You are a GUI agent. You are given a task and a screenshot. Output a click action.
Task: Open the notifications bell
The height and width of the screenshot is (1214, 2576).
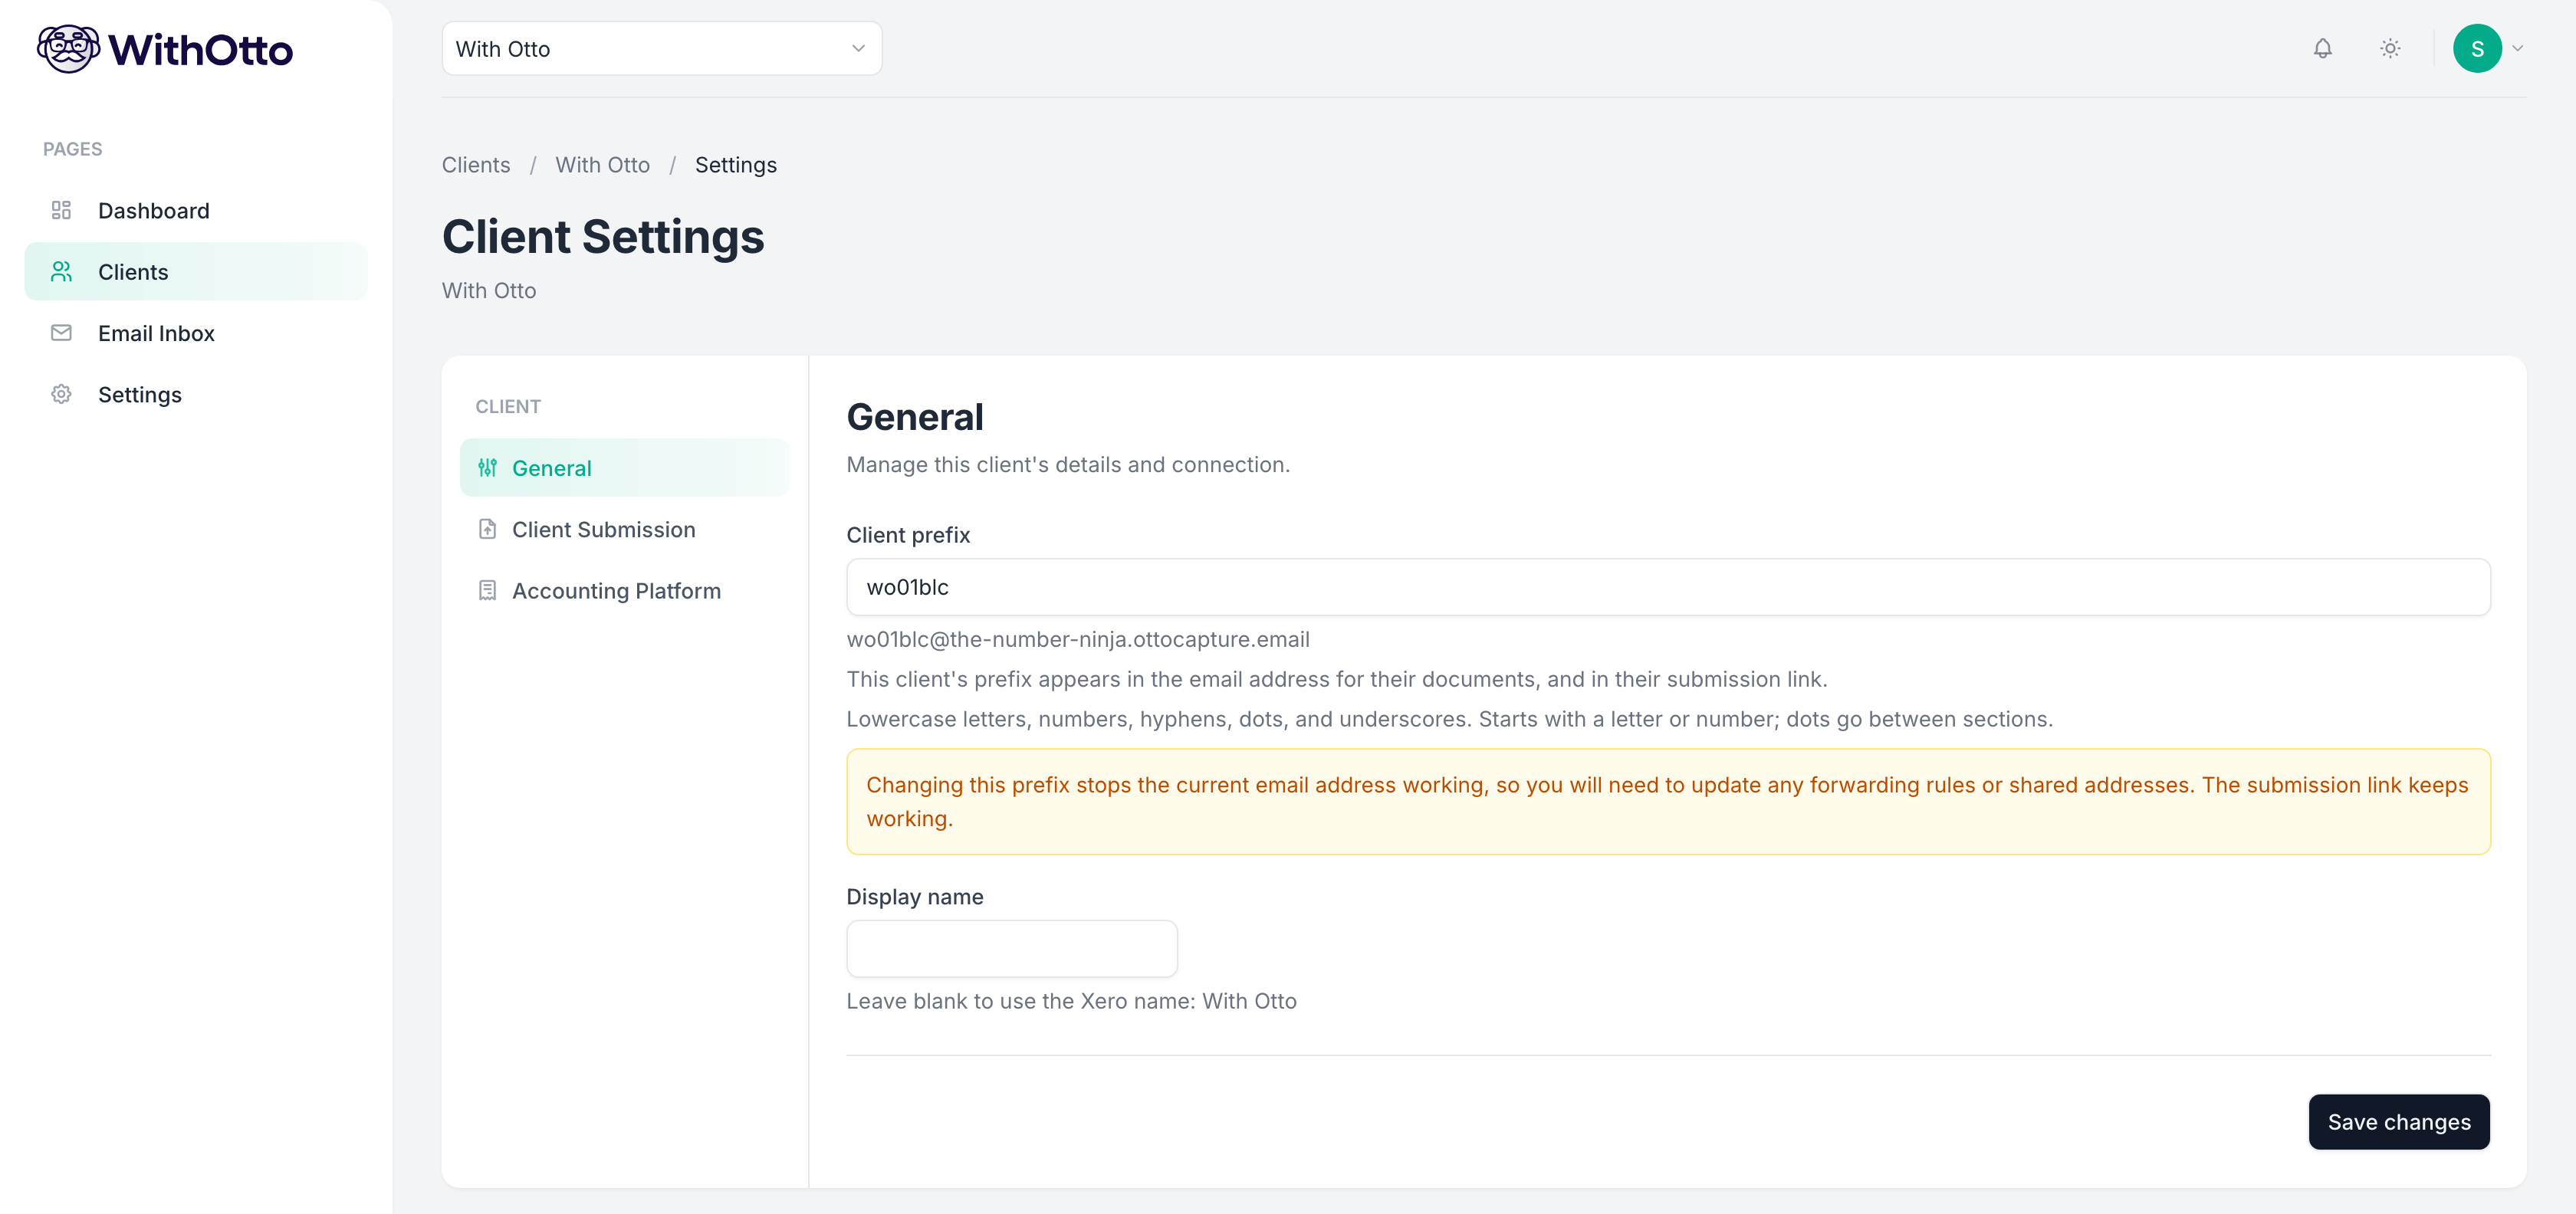(x=2322, y=48)
